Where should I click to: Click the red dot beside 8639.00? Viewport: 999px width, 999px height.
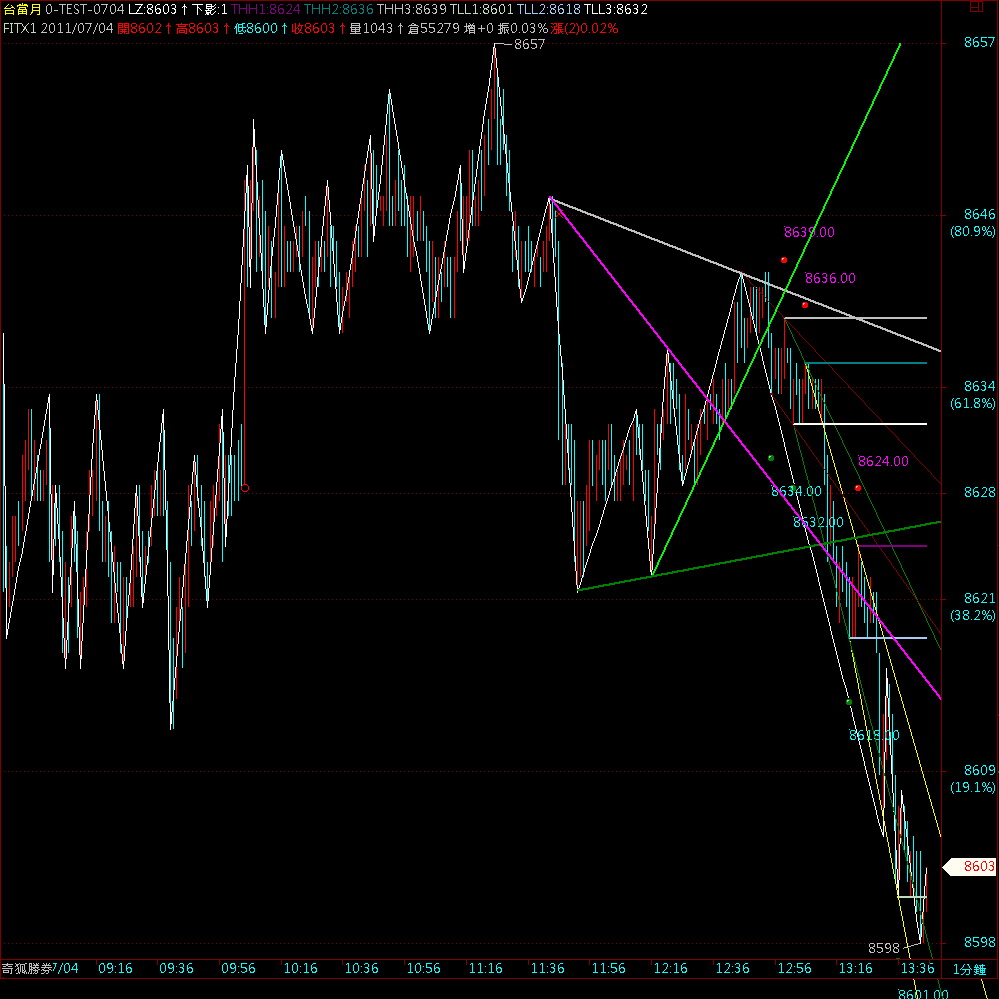tap(784, 260)
